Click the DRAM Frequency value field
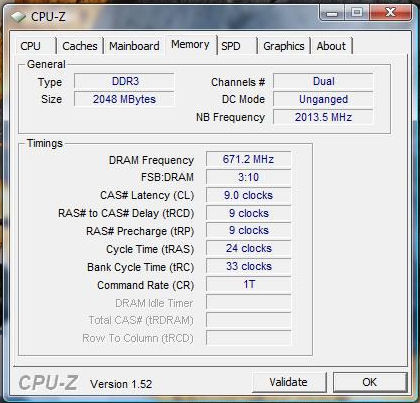 (x=248, y=159)
